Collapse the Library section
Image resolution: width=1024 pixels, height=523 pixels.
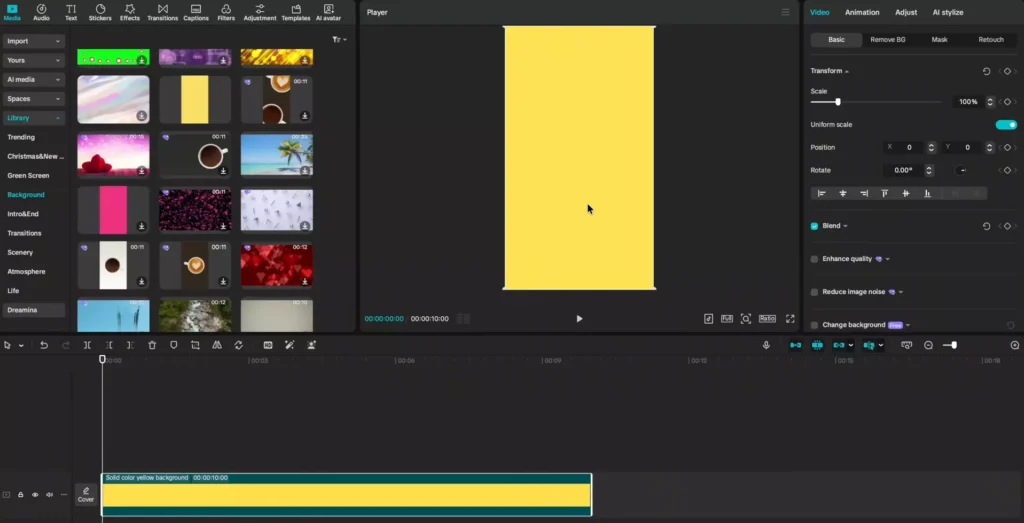pos(33,118)
